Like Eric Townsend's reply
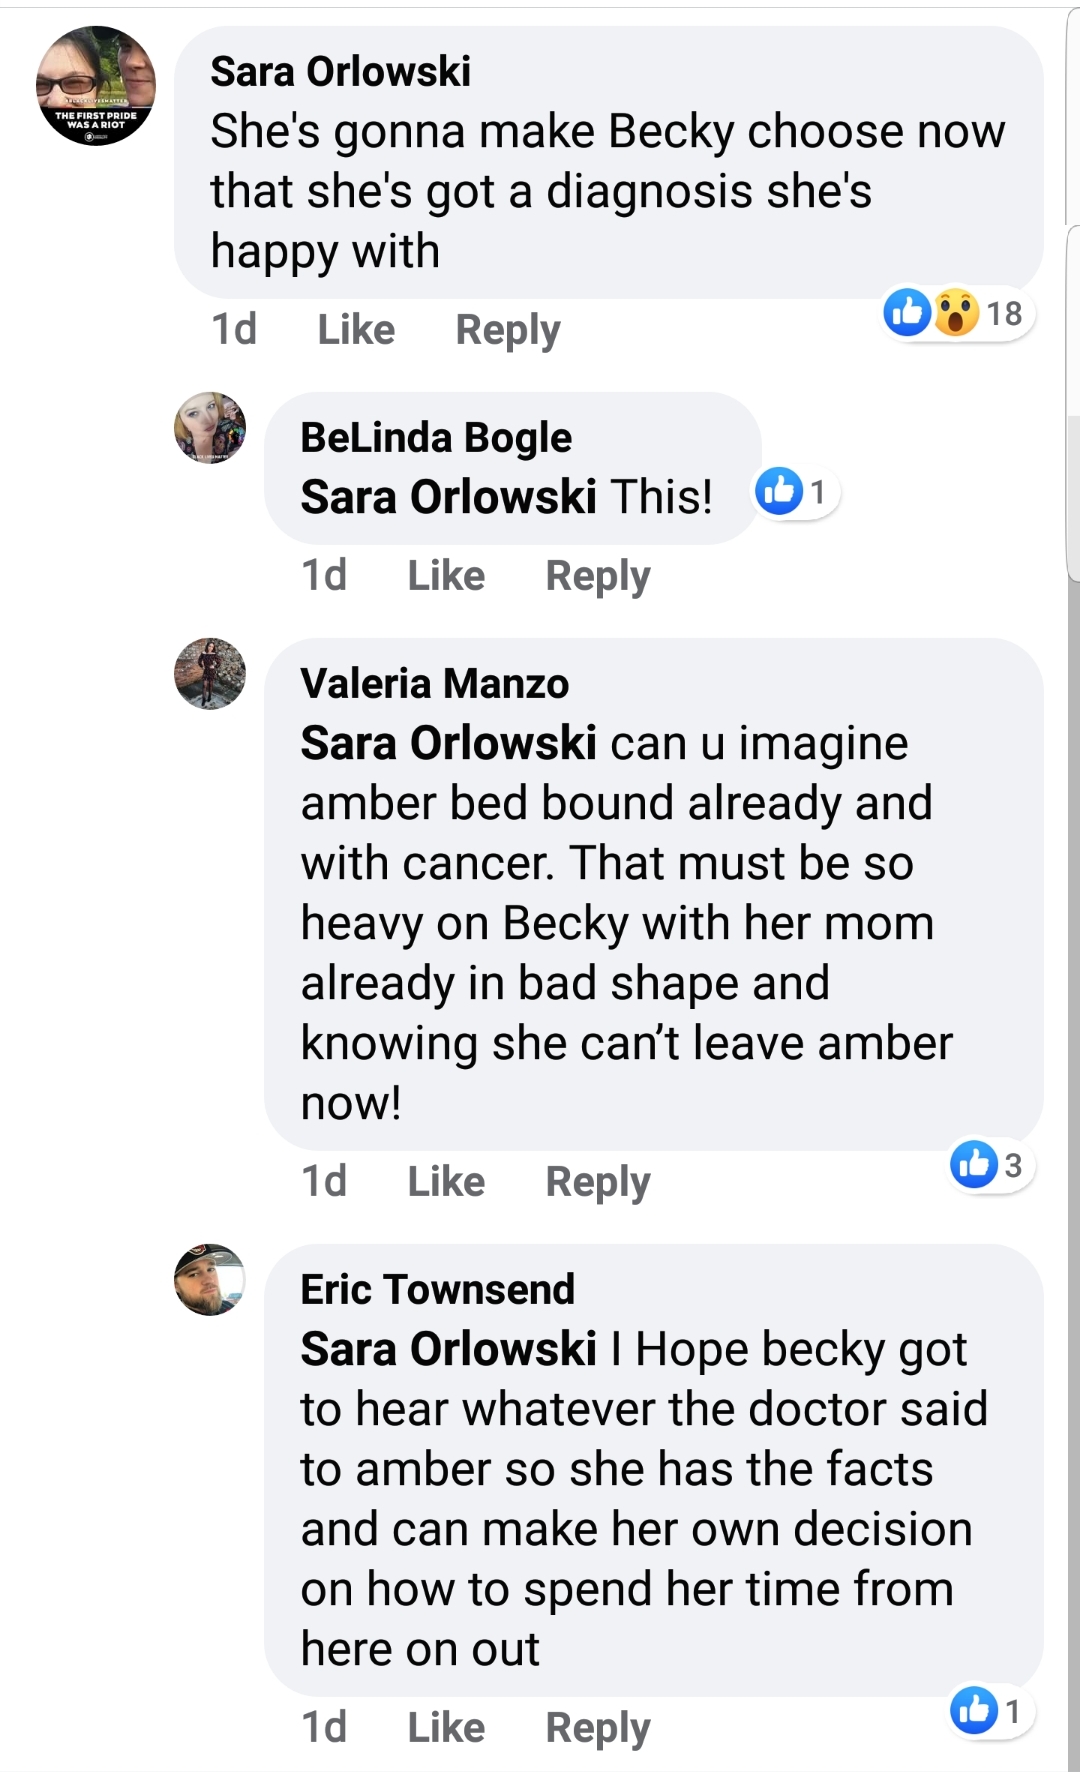Image resolution: width=1080 pixels, height=1772 pixels. tap(446, 1728)
